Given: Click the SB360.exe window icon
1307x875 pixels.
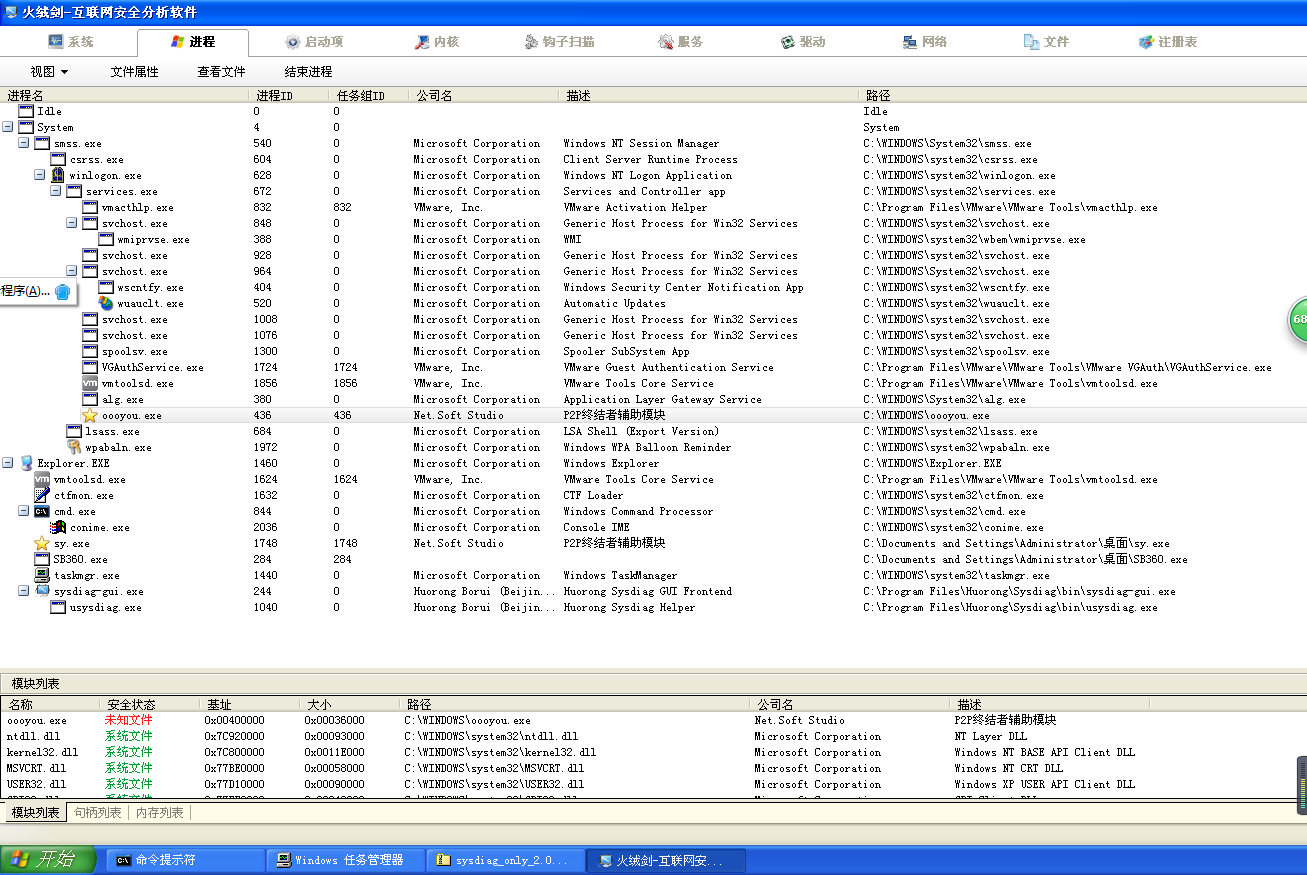Looking at the screenshot, I should point(42,559).
